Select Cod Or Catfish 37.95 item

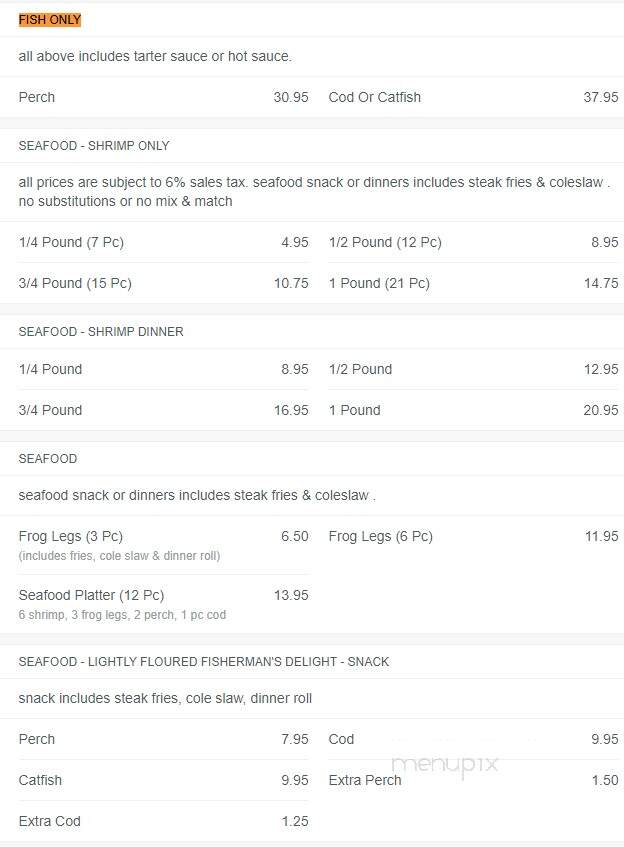pyautogui.click(x=473, y=97)
